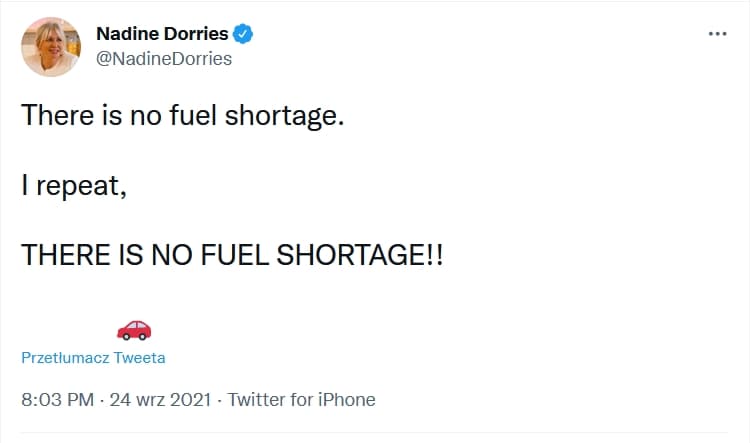
Task: Click "SHORTAGE!!" with exclamation marks
Action: (x=360, y=255)
